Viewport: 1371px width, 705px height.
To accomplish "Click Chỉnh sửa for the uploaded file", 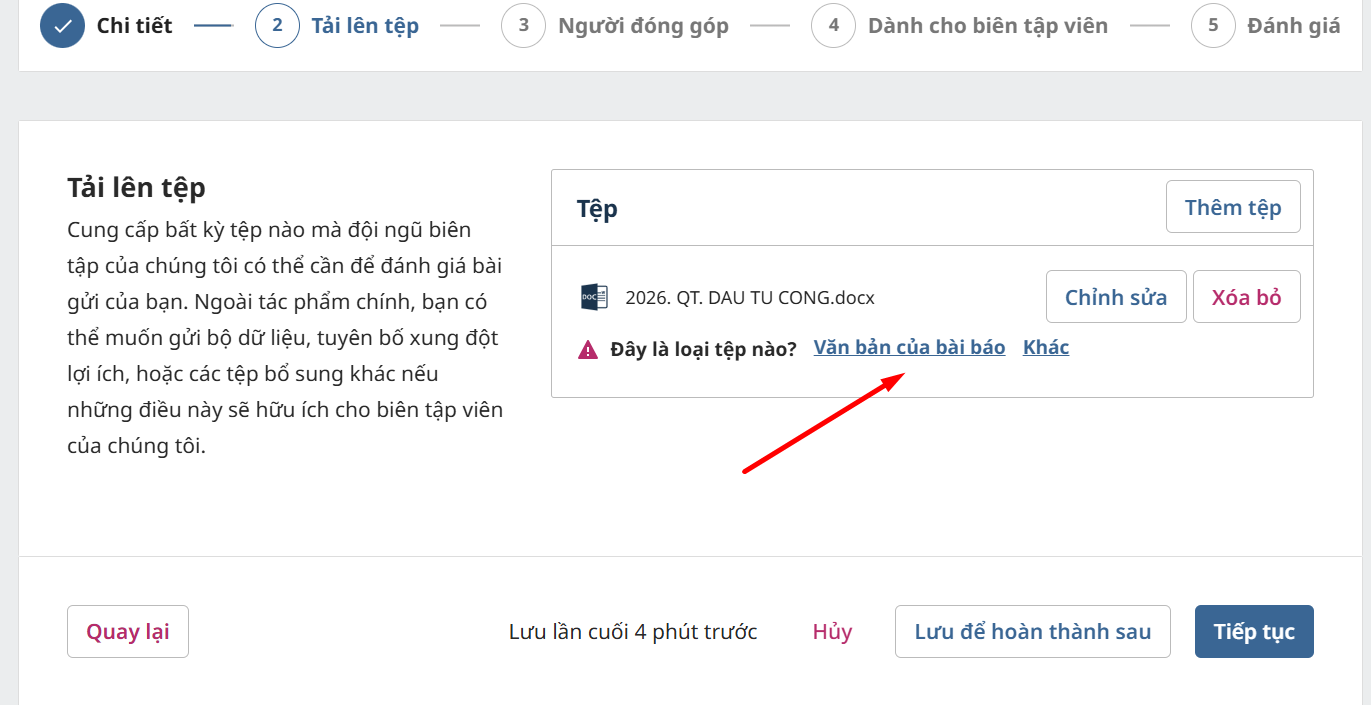I will point(1116,297).
